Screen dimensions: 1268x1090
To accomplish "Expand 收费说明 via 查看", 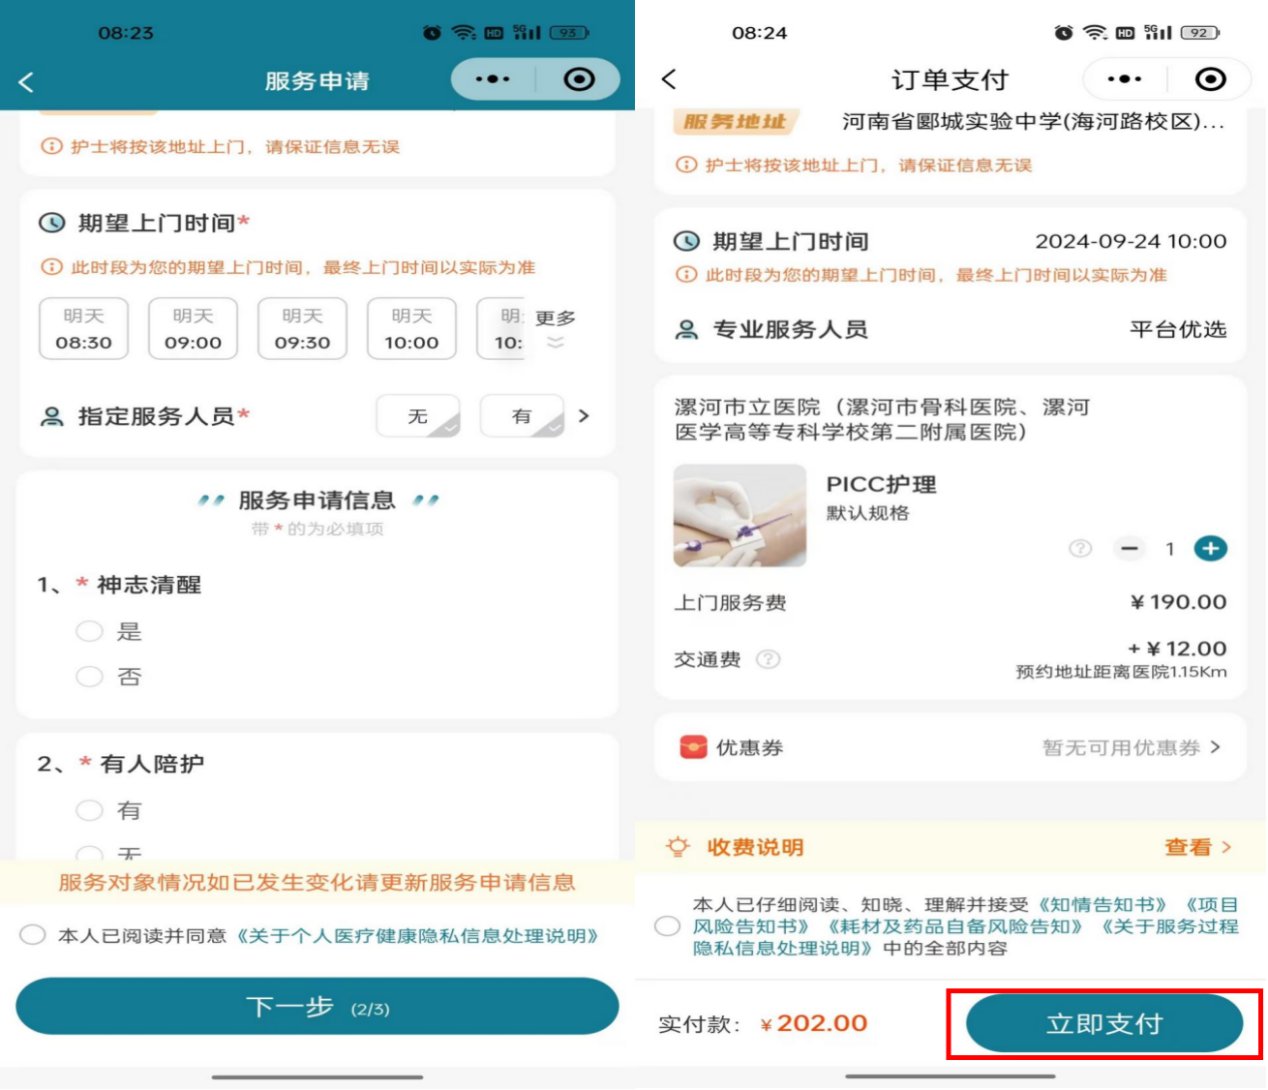I will pyautogui.click(x=1197, y=847).
